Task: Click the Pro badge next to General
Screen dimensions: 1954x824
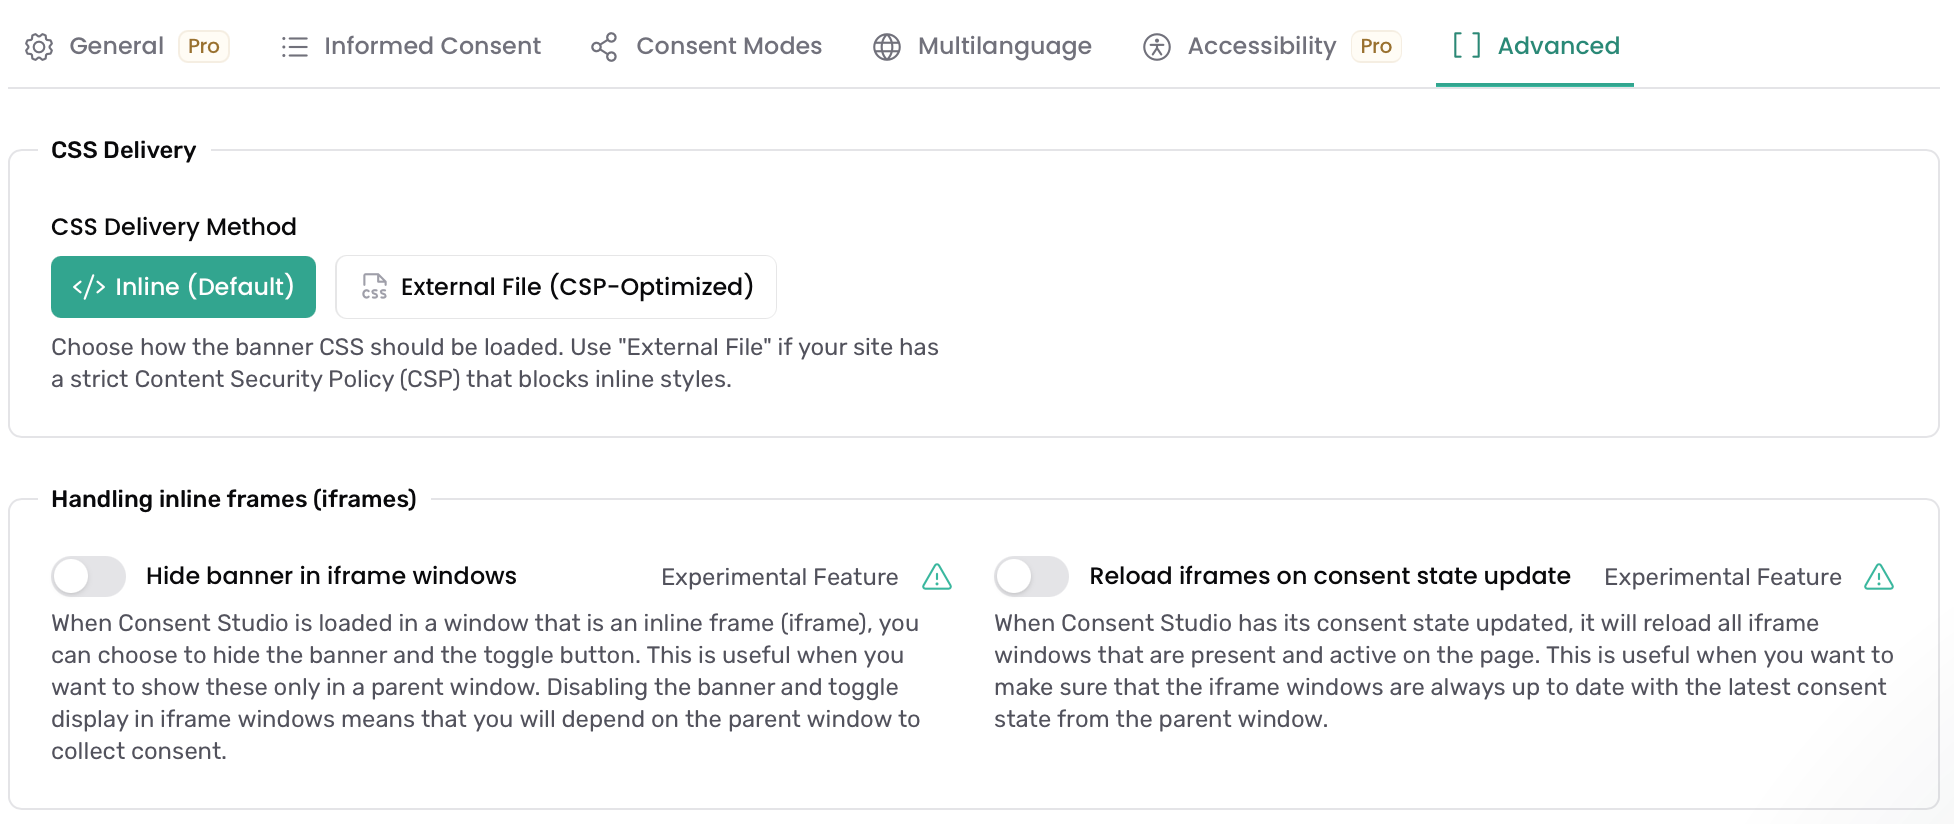Action: click(x=204, y=46)
